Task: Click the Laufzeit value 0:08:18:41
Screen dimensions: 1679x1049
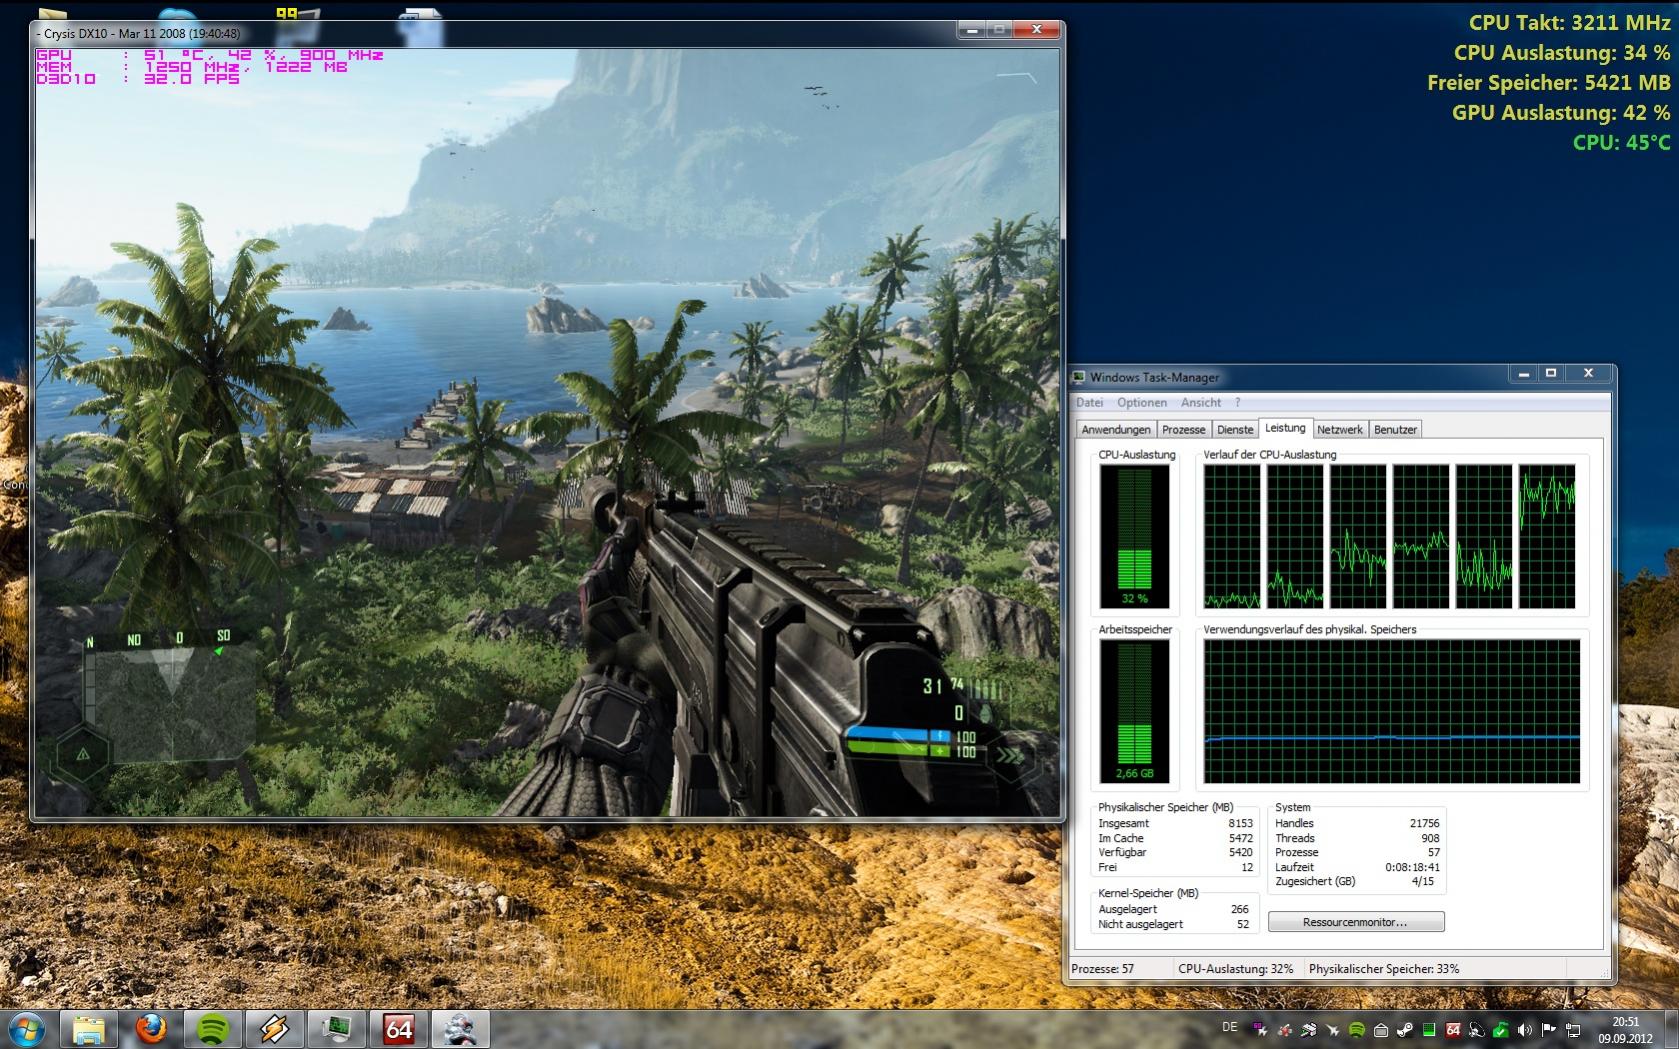Action: point(1412,867)
